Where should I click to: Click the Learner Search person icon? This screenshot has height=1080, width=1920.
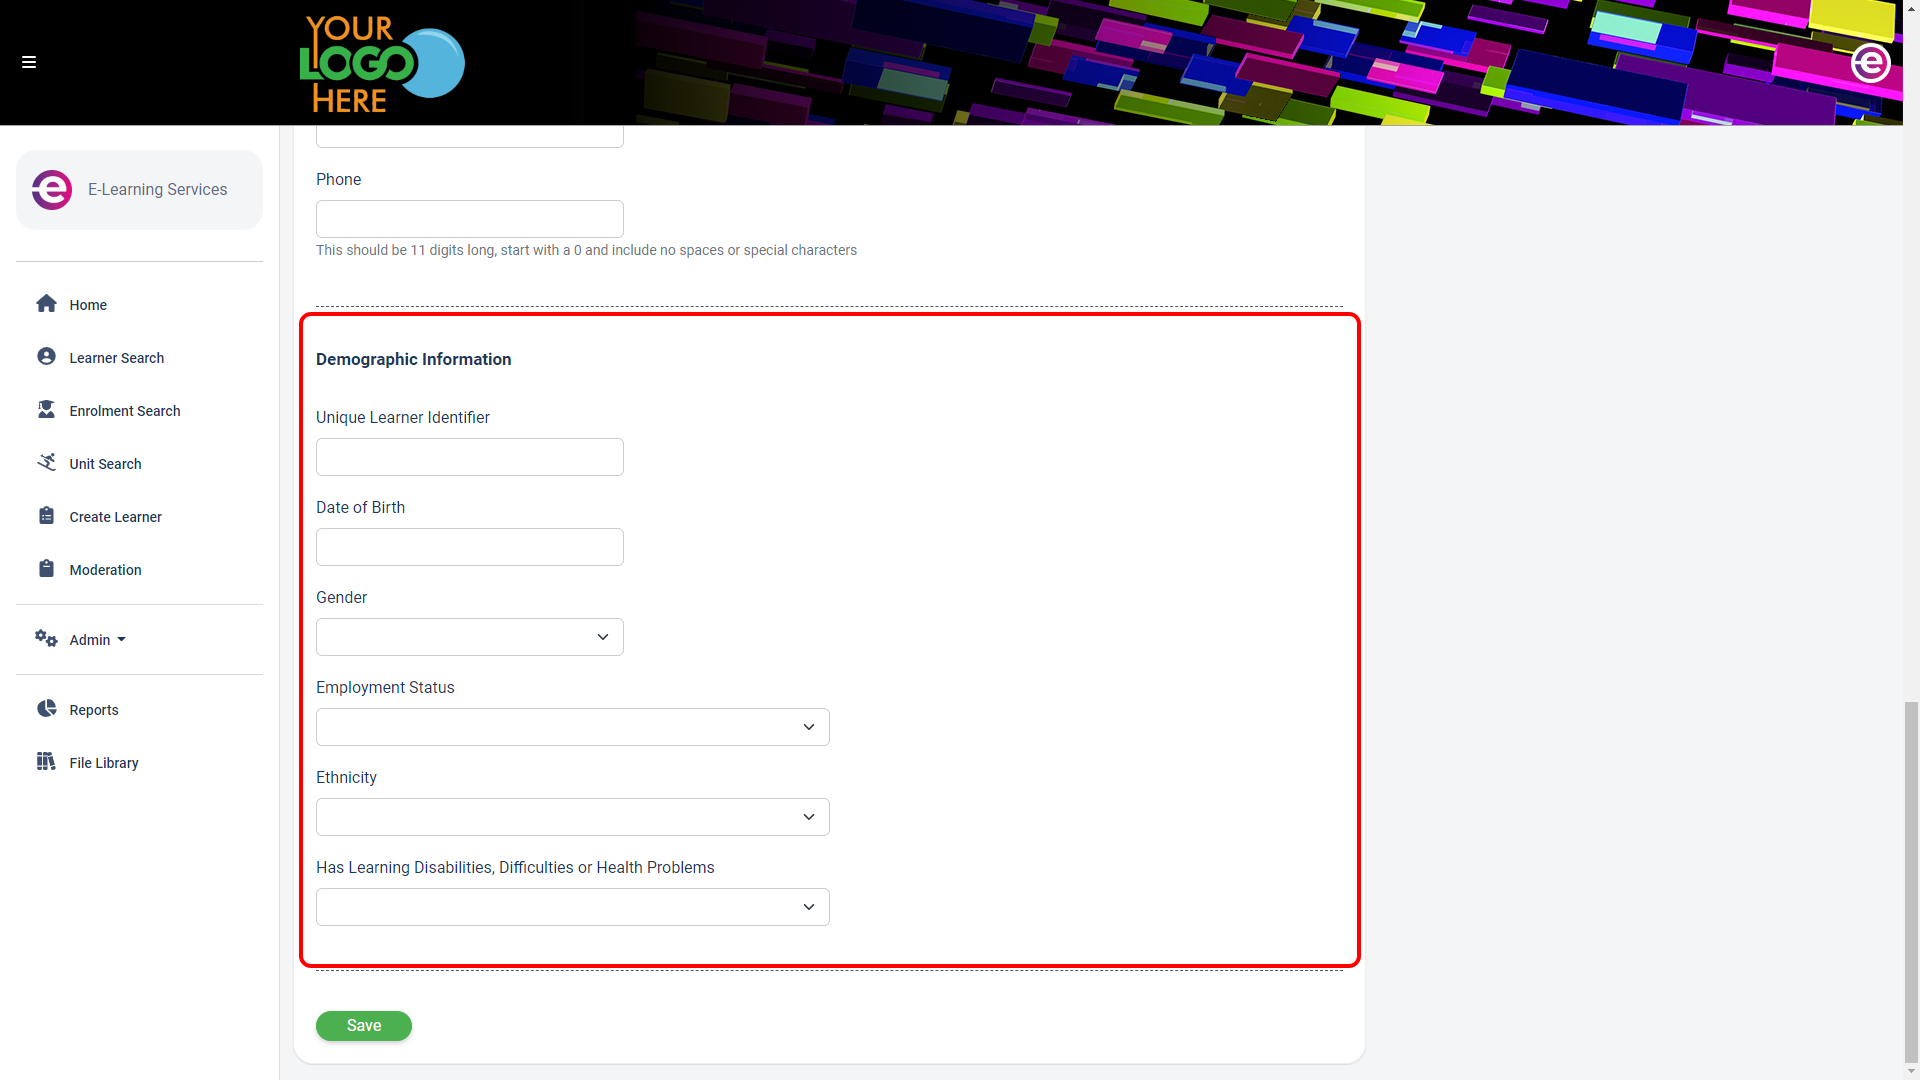pyautogui.click(x=46, y=357)
